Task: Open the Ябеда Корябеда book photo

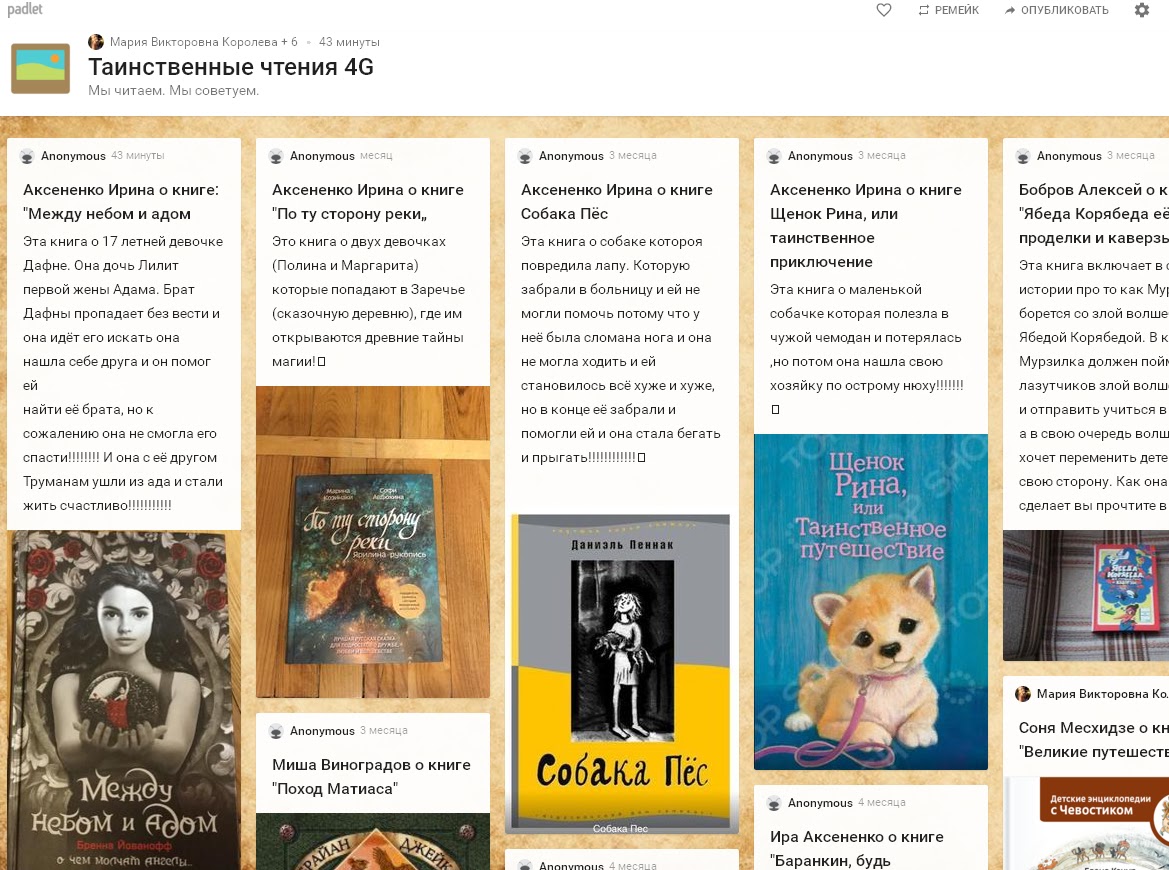Action: coord(1086,596)
